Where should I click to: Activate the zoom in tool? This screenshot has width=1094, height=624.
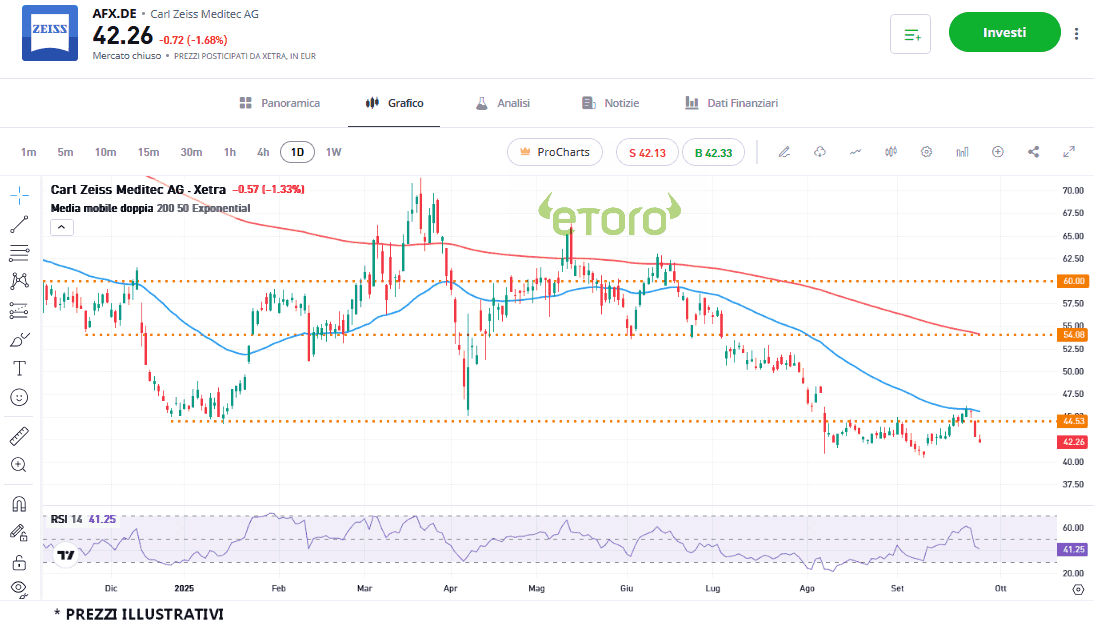(x=19, y=464)
